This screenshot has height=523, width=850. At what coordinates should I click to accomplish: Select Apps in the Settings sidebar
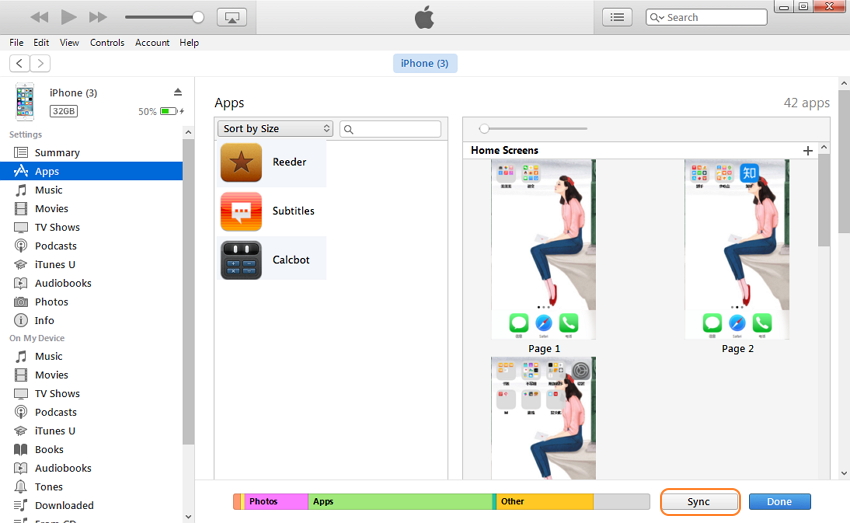pos(91,171)
